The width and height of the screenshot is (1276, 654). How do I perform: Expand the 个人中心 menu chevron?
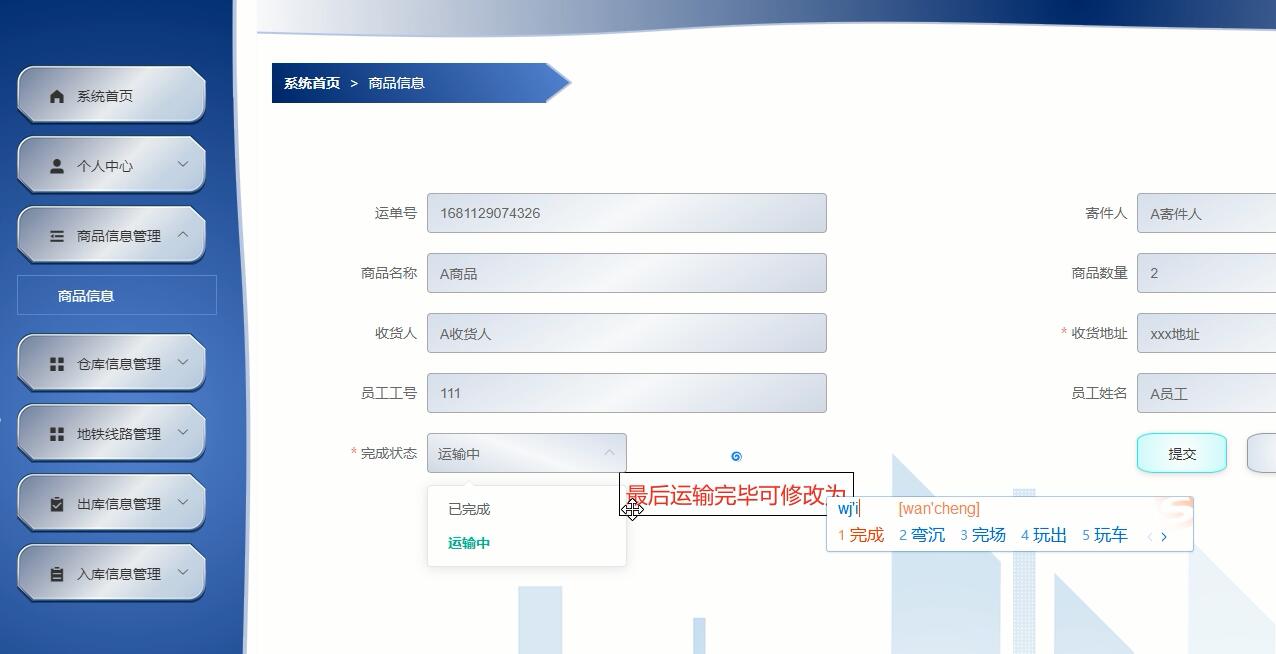(183, 164)
